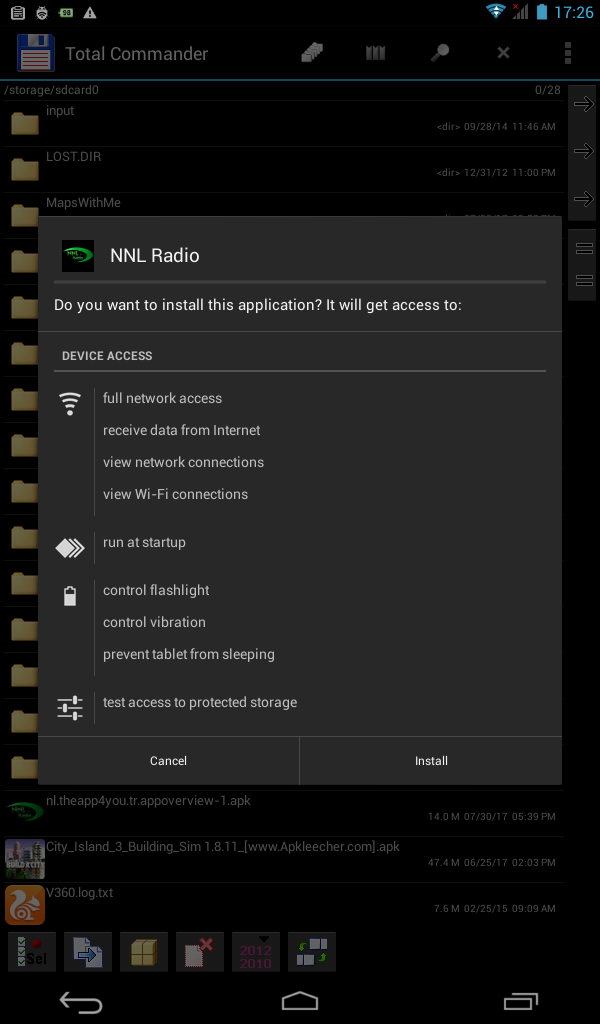Screen dimensions: 600x1024
Task: Tap the lowest arrow in the side panel
Action: point(583,199)
